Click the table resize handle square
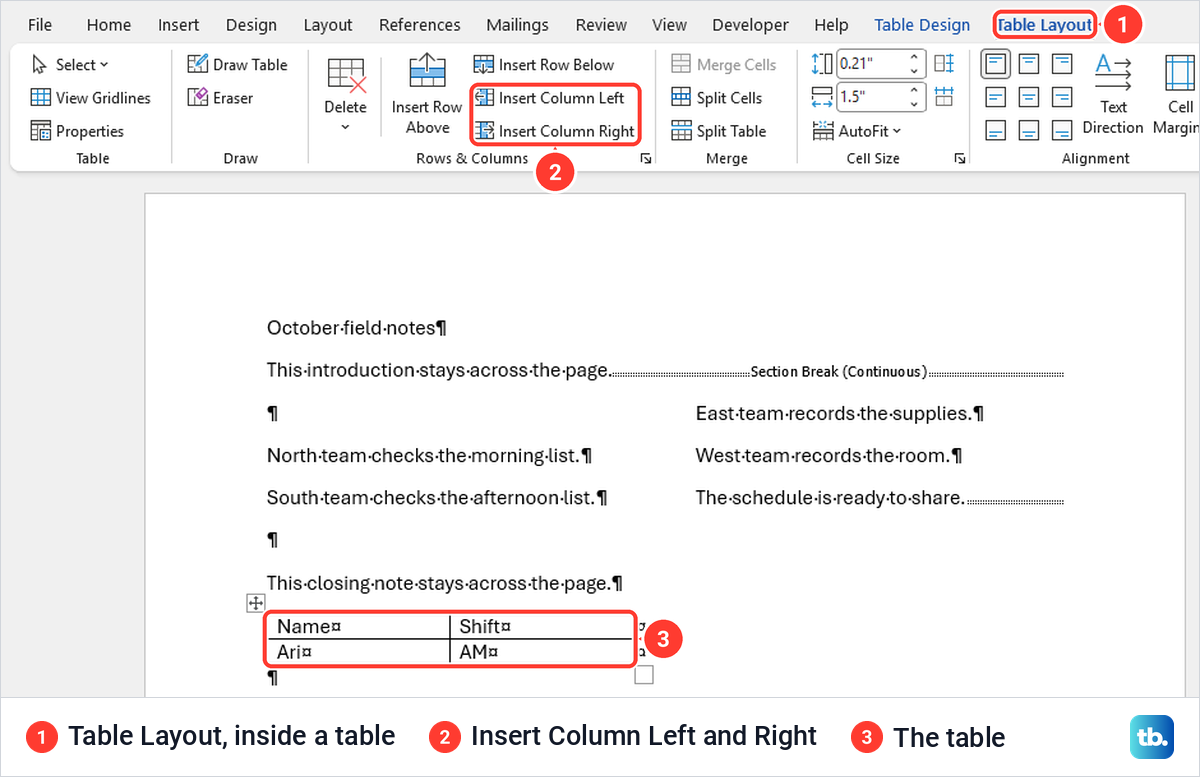Screen dimensions: 1200x777 coord(644,675)
